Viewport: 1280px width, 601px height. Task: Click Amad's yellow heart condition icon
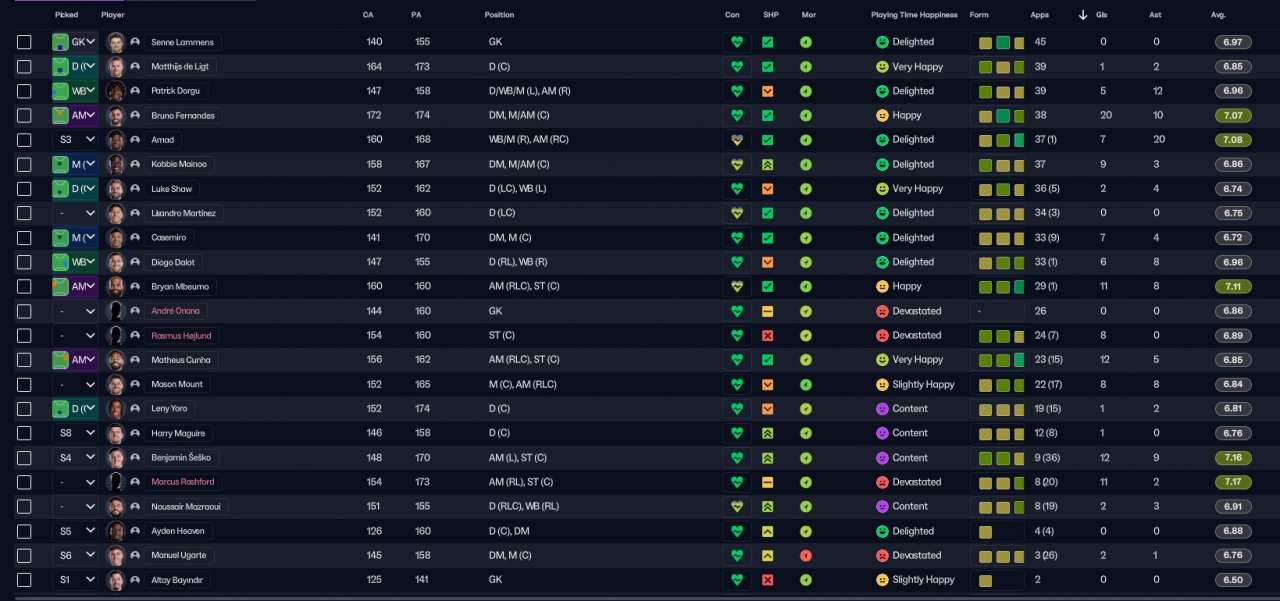[x=737, y=140]
